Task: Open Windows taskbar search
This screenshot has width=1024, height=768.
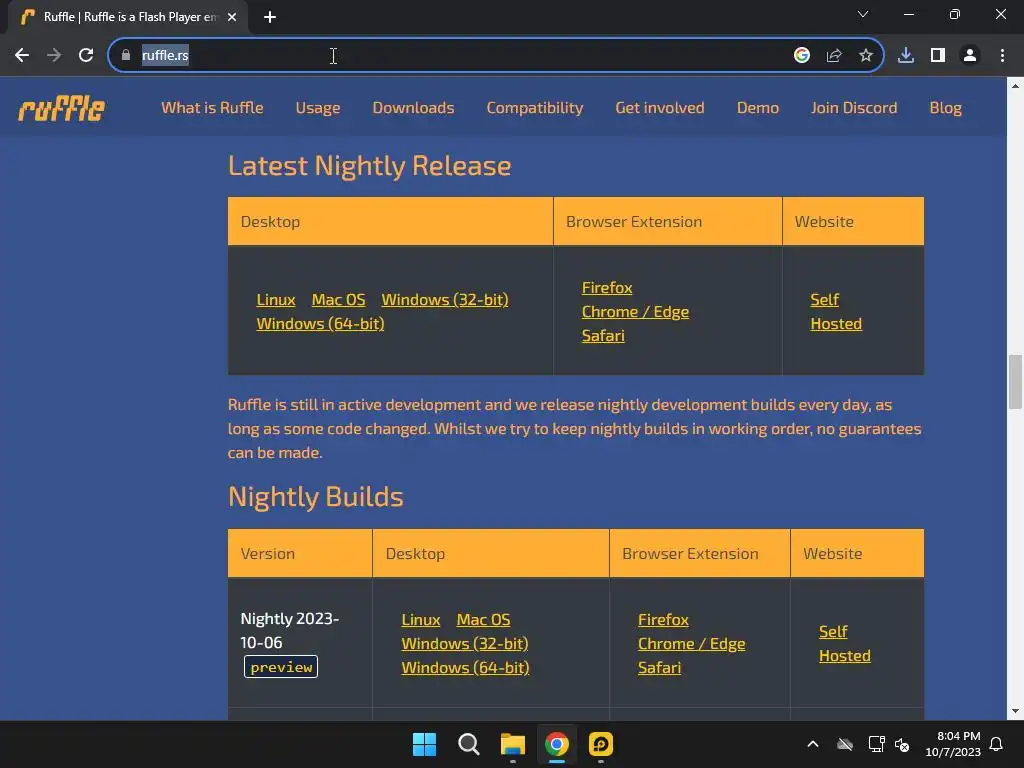Action: point(468,744)
